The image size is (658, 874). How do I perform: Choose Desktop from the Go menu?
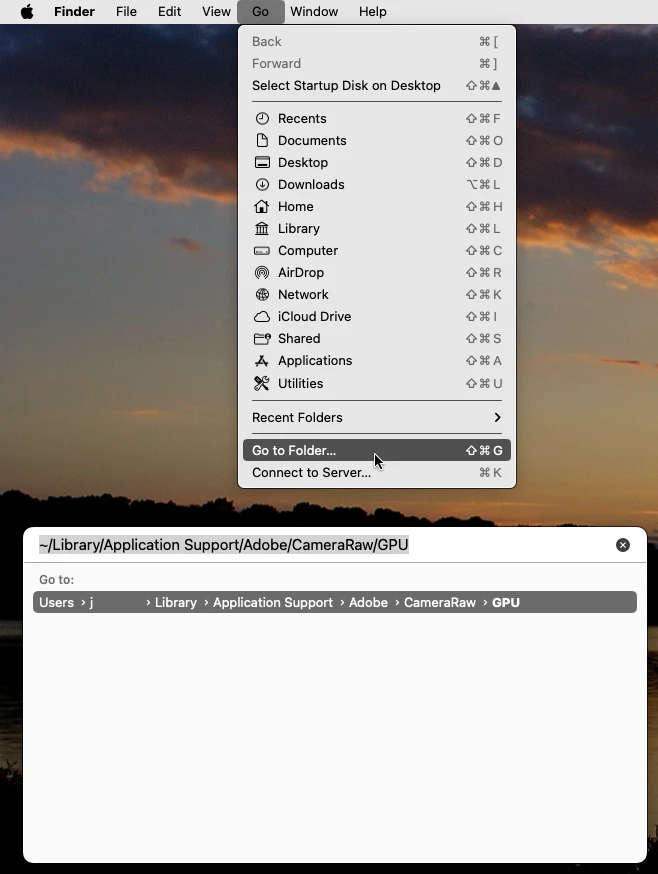(377, 163)
